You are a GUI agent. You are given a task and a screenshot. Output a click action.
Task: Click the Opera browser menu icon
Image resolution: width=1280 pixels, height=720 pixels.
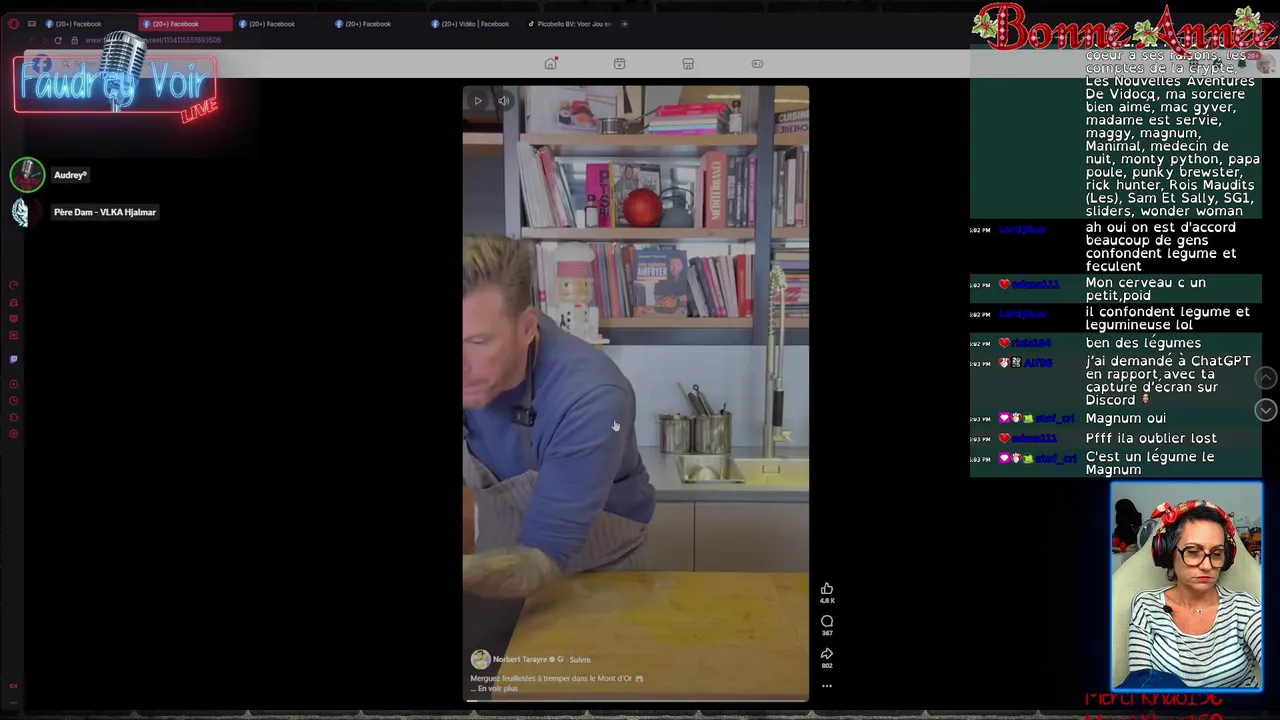pyautogui.click(x=13, y=24)
